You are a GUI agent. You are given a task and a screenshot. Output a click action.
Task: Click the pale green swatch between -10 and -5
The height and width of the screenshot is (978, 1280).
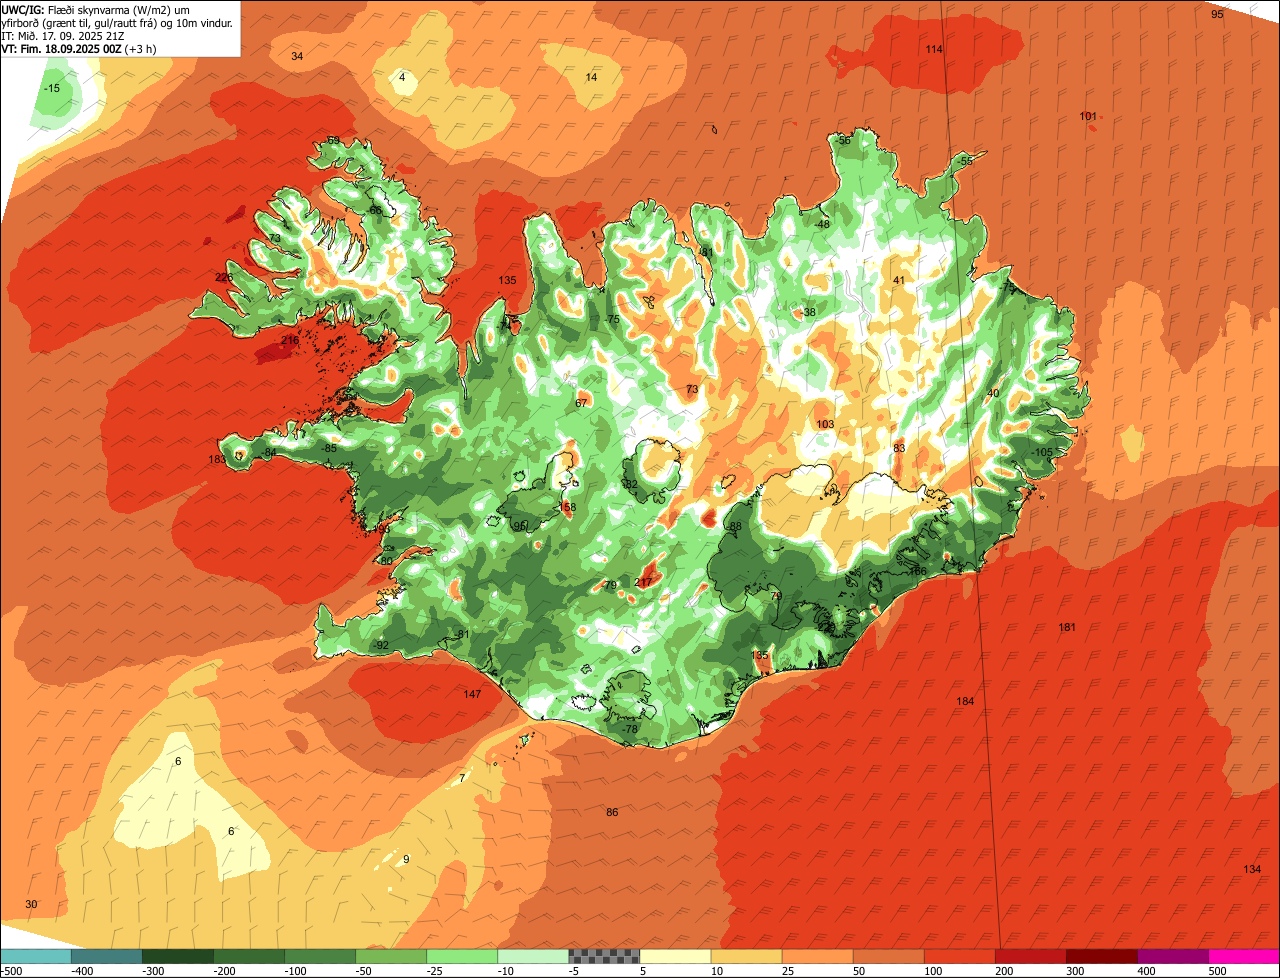click(532, 956)
